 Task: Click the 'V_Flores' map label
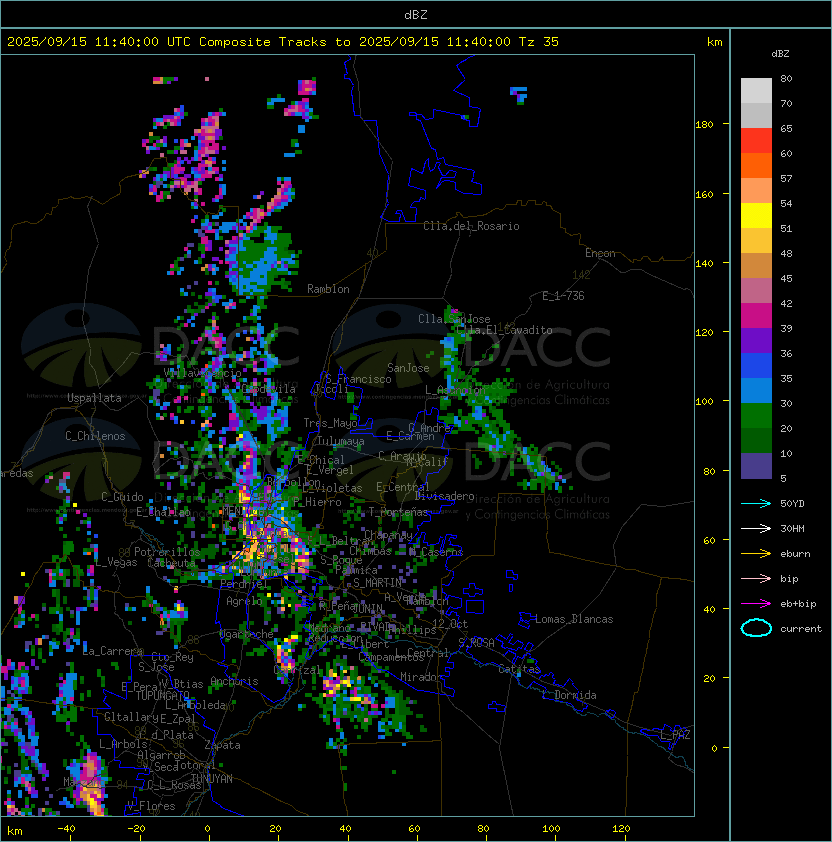pyautogui.click(x=151, y=806)
